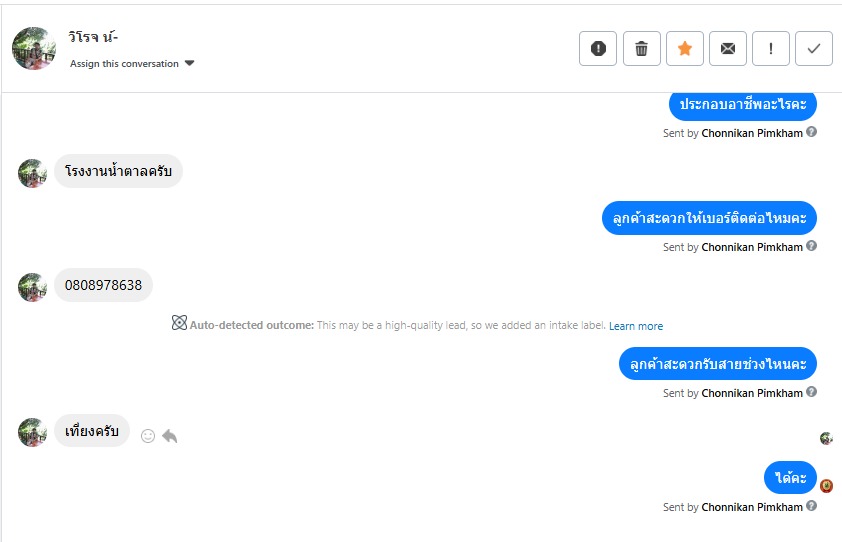The image size is (842, 542).
Task: Toggle the orange star follow-up button
Action: coord(685,48)
